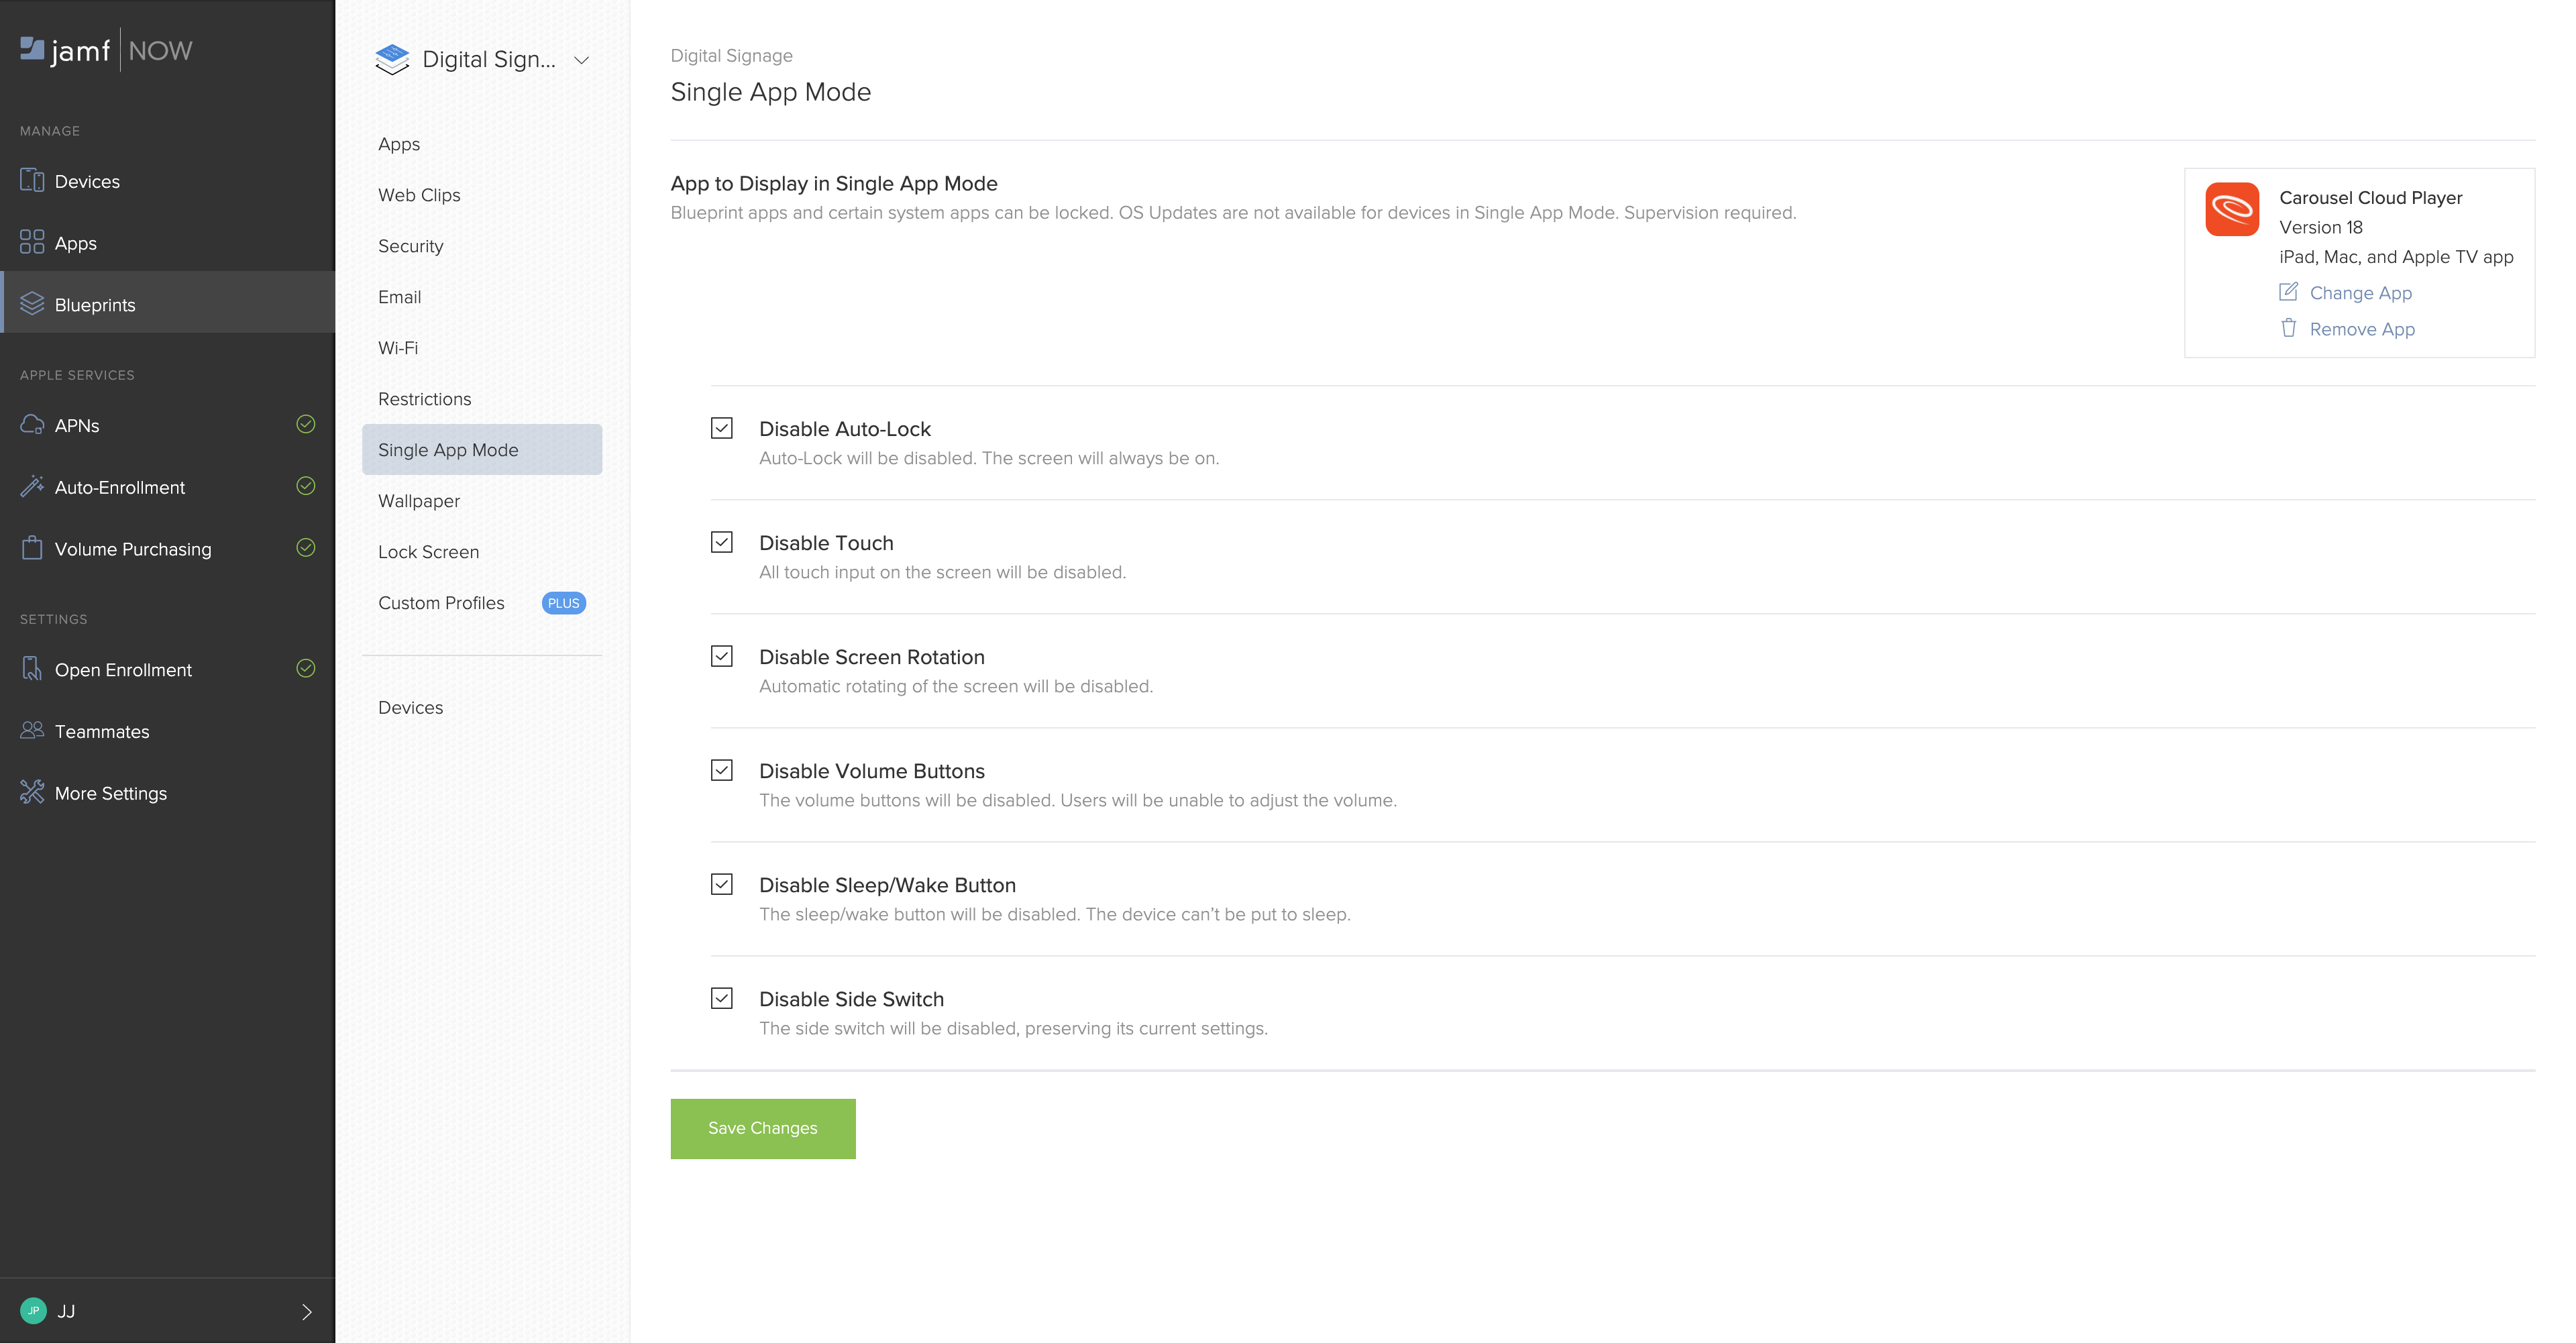Click the Save Changes button
Screen dimensions: 2576x1343
(762, 1128)
